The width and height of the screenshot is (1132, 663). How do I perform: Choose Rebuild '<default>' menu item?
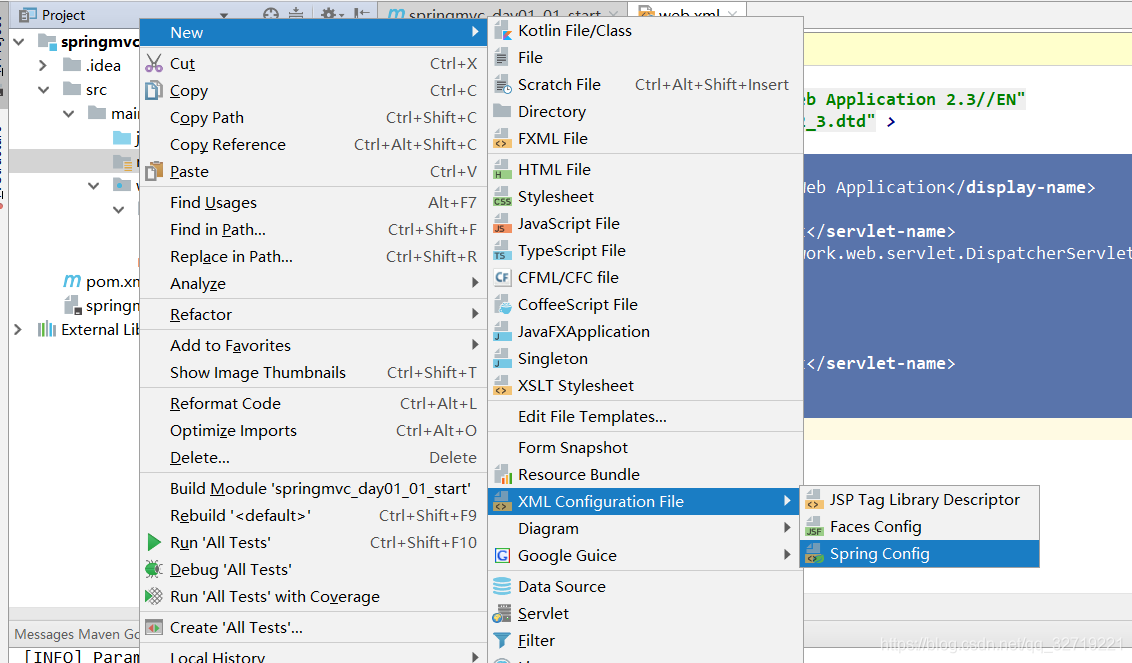point(313,516)
